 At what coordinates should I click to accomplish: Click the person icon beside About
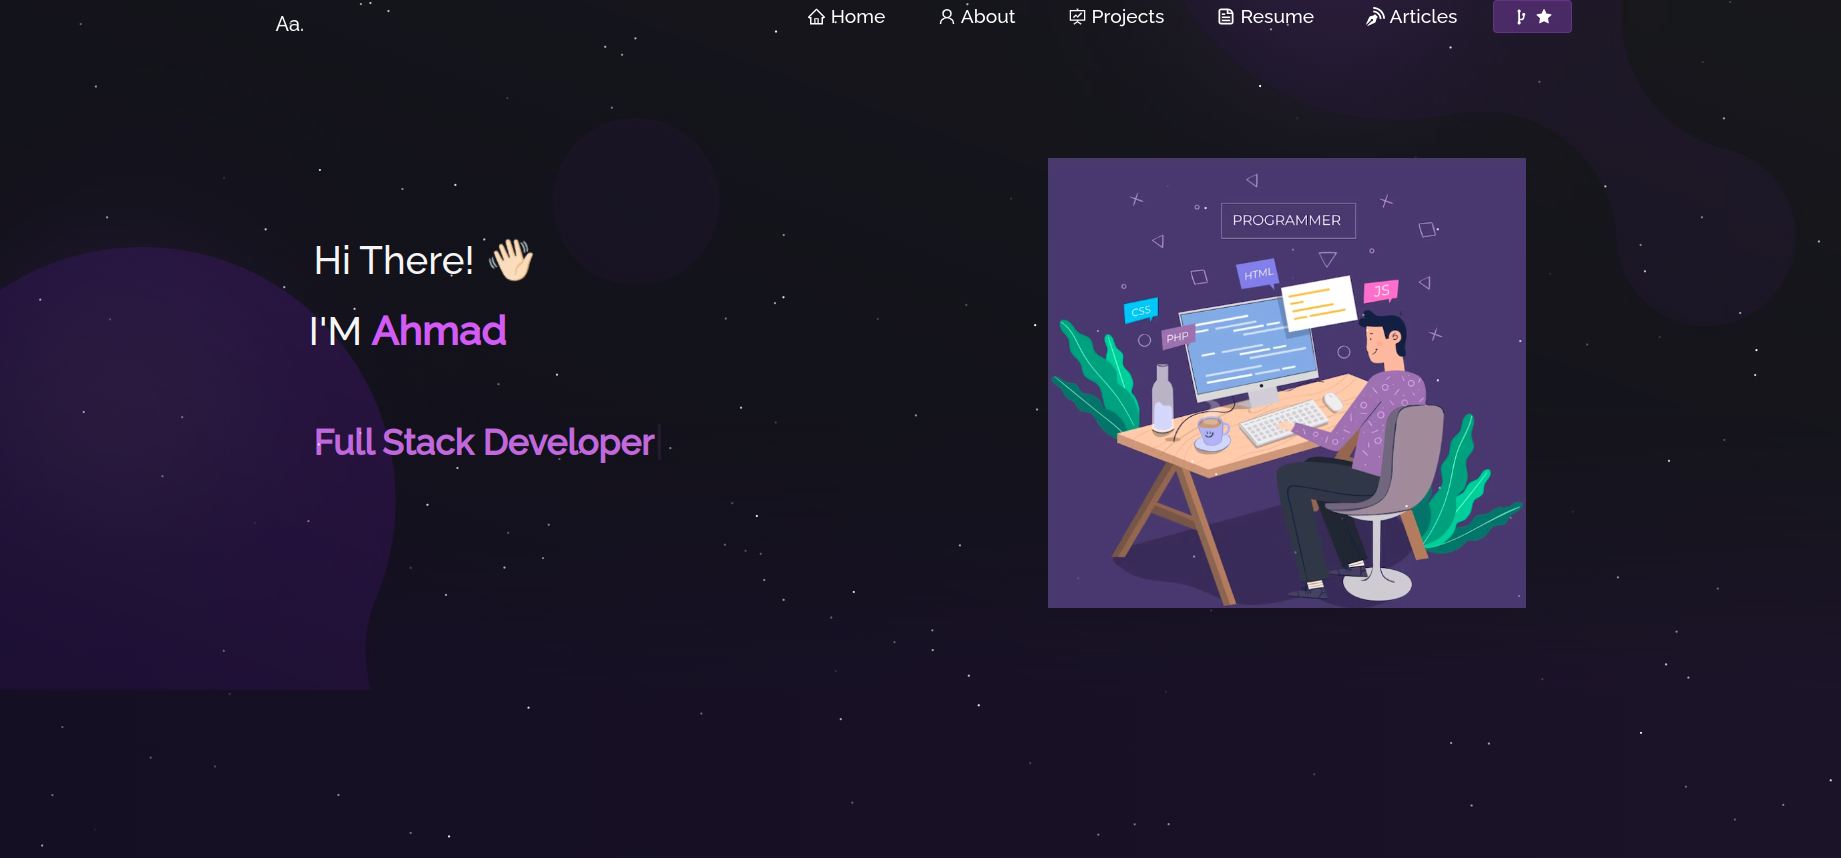click(x=947, y=17)
